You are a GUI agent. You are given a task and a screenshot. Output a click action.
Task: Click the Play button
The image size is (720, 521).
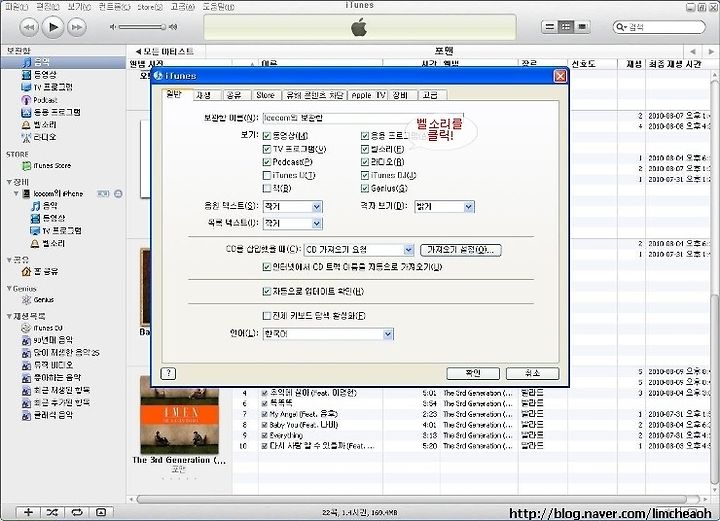pyautogui.click(x=53, y=27)
